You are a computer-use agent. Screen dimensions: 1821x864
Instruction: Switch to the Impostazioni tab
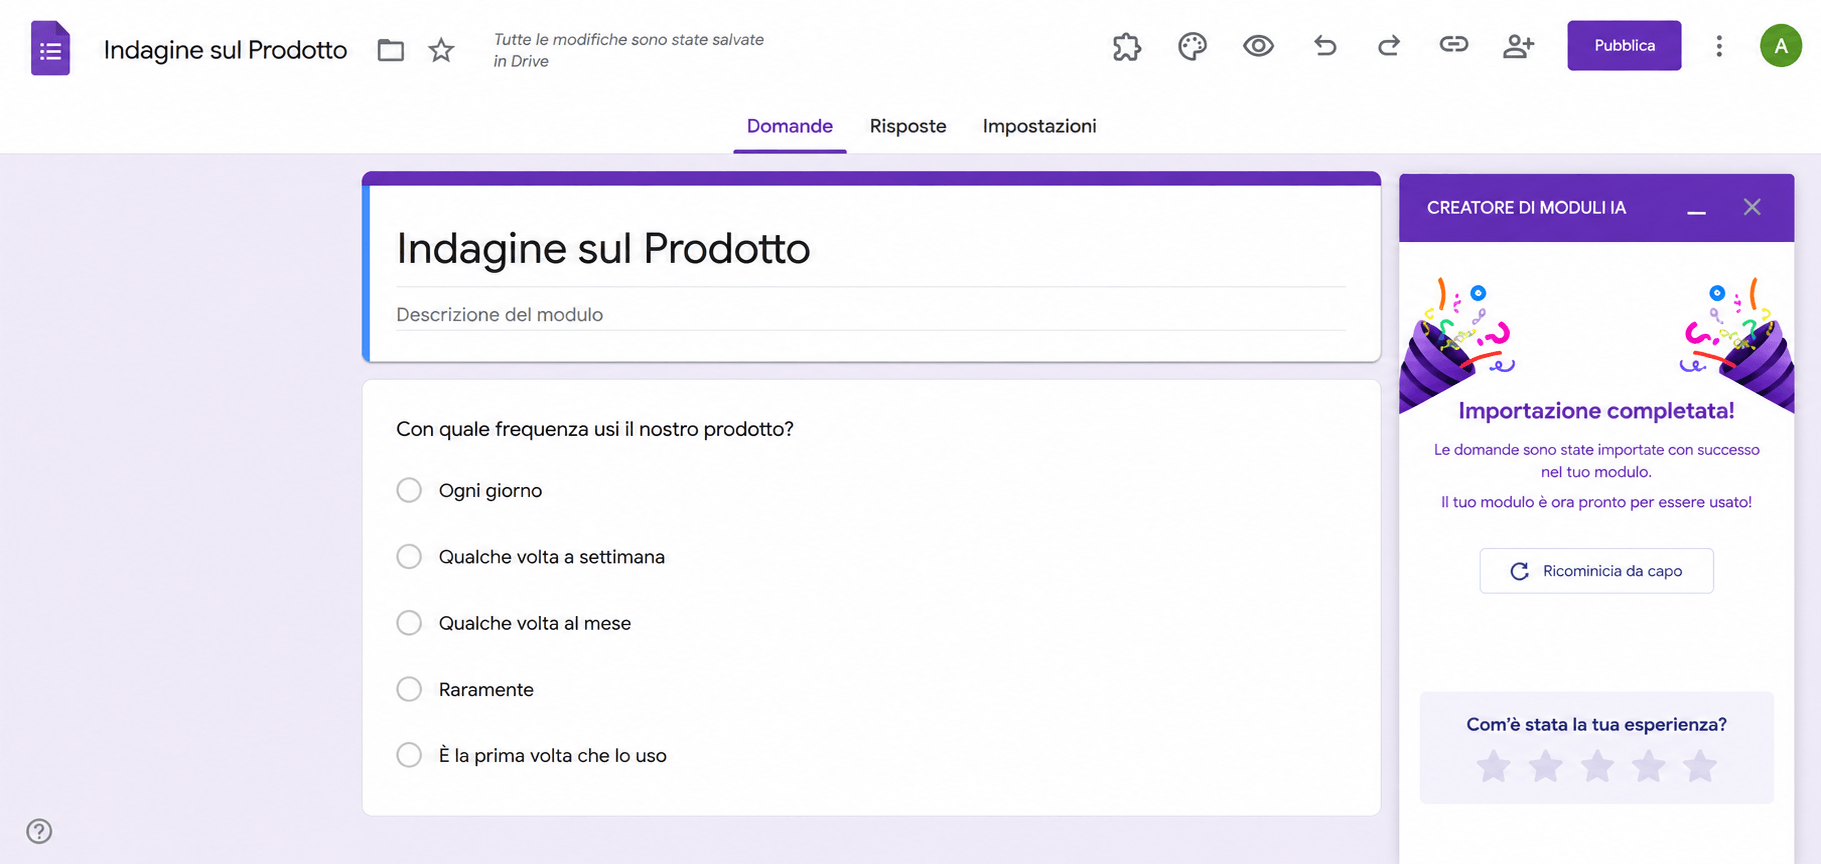click(x=1039, y=126)
